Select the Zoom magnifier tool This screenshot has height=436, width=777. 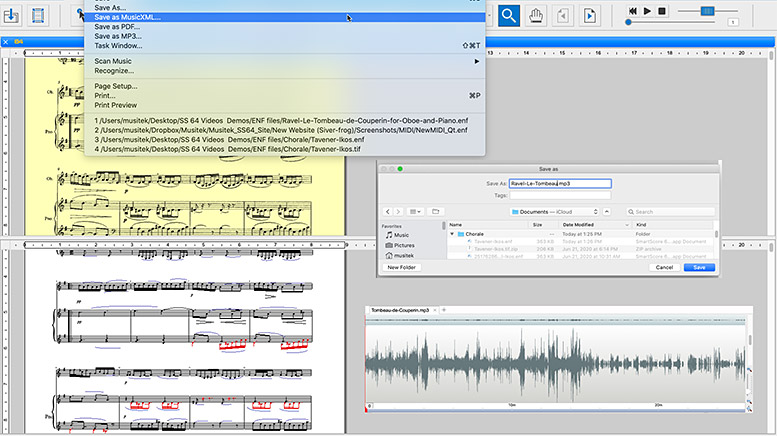coord(509,16)
